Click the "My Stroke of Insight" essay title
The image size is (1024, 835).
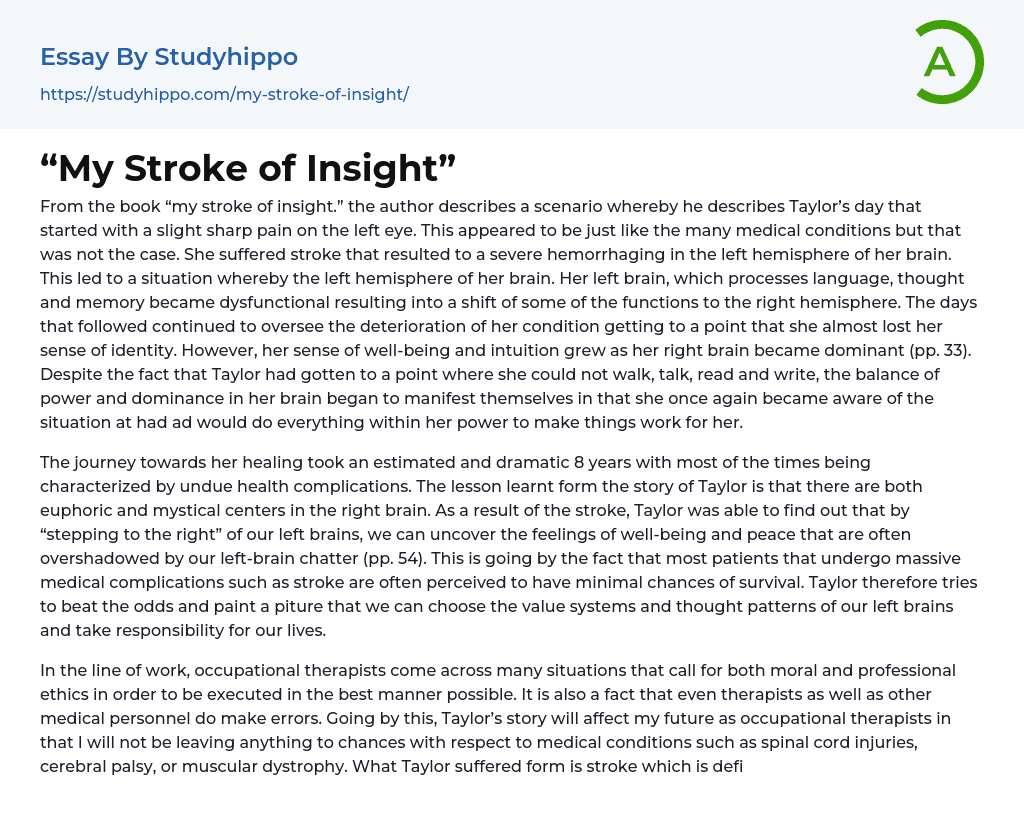click(248, 169)
